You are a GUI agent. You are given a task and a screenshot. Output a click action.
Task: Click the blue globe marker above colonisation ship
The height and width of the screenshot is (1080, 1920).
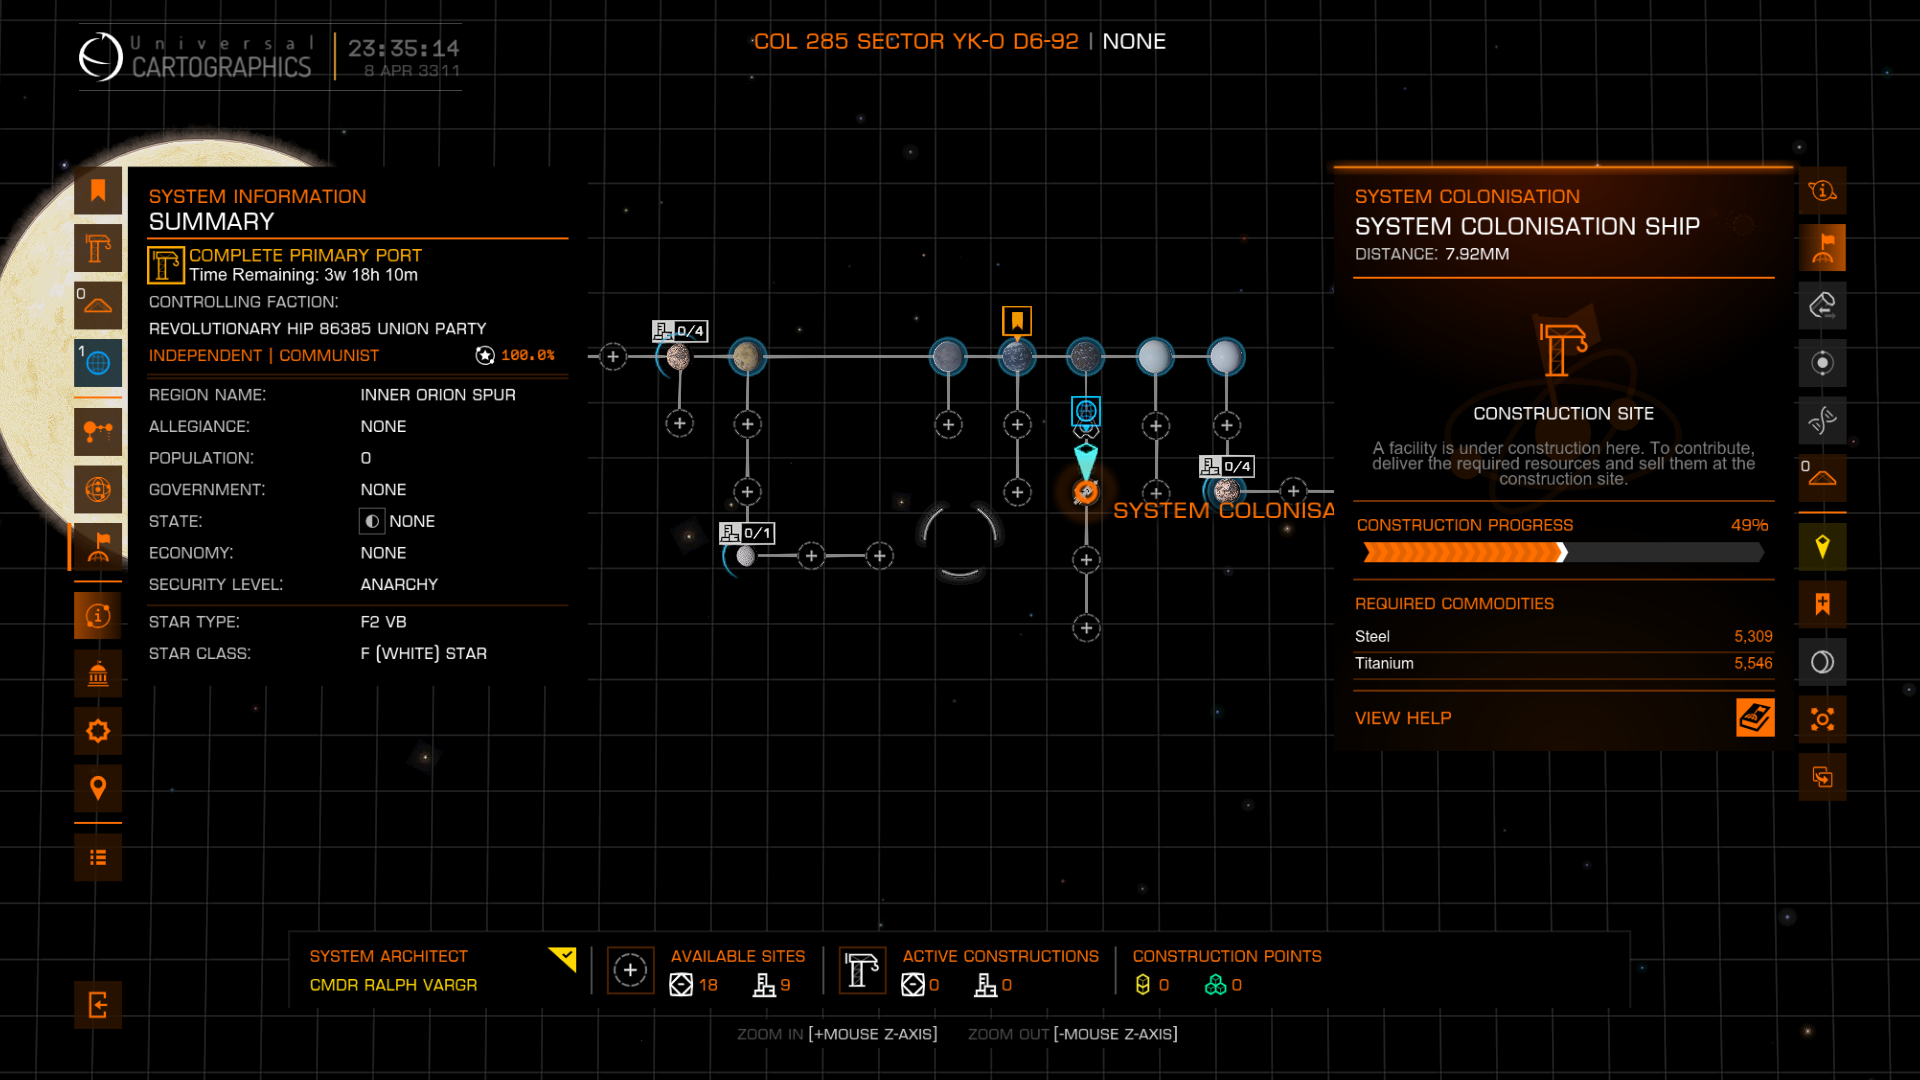[x=1086, y=411]
